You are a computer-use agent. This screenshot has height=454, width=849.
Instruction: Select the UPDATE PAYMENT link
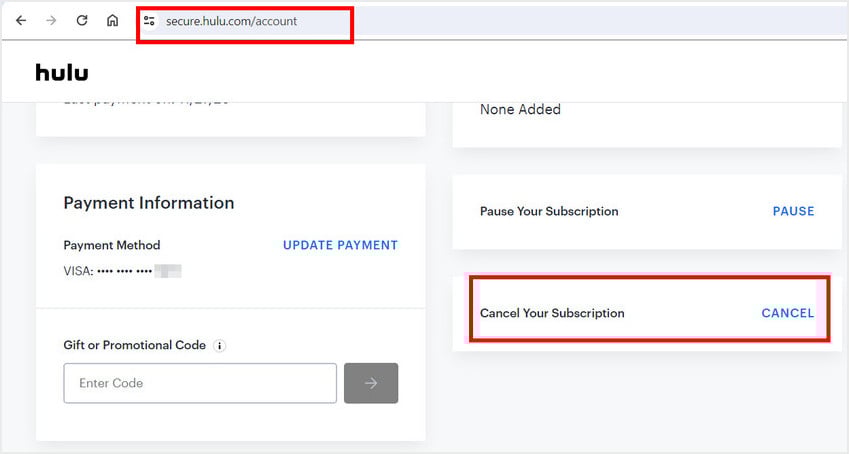pos(340,245)
